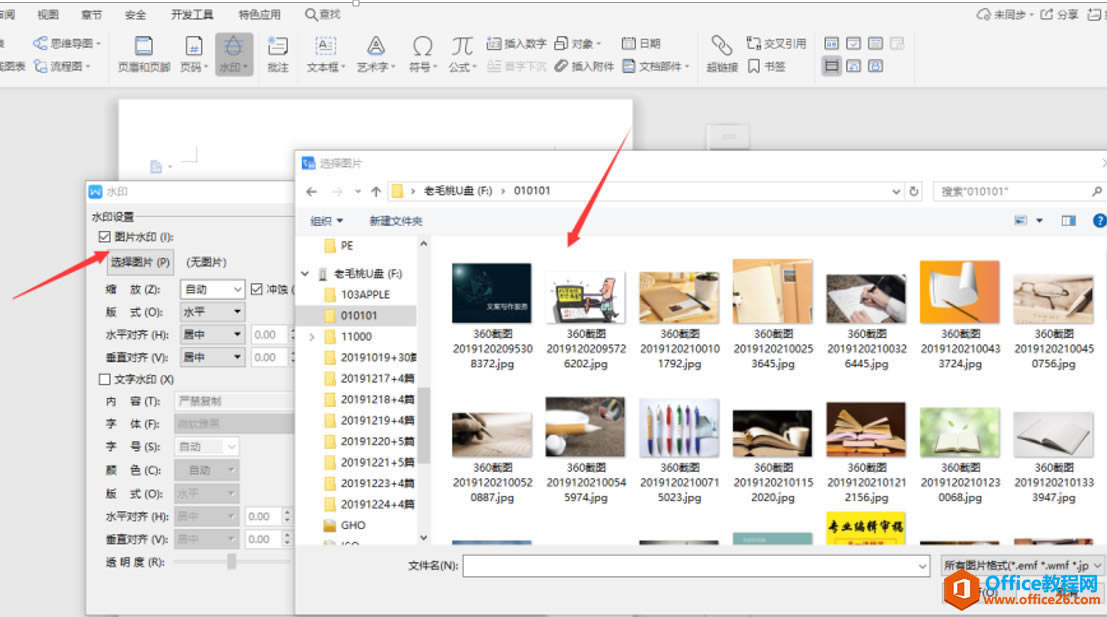Select image 360截图20191202095308372.jpg
Viewport: 1107px width, 617px height.
pyautogui.click(x=492, y=316)
